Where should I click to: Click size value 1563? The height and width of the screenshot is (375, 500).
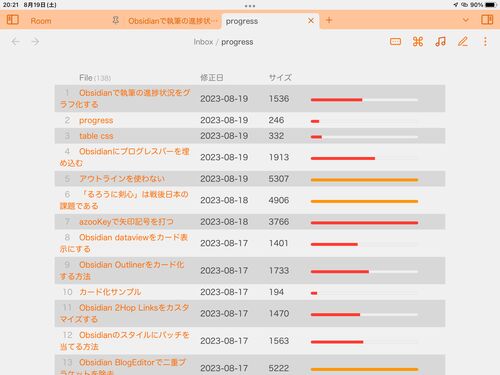(279, 341)
